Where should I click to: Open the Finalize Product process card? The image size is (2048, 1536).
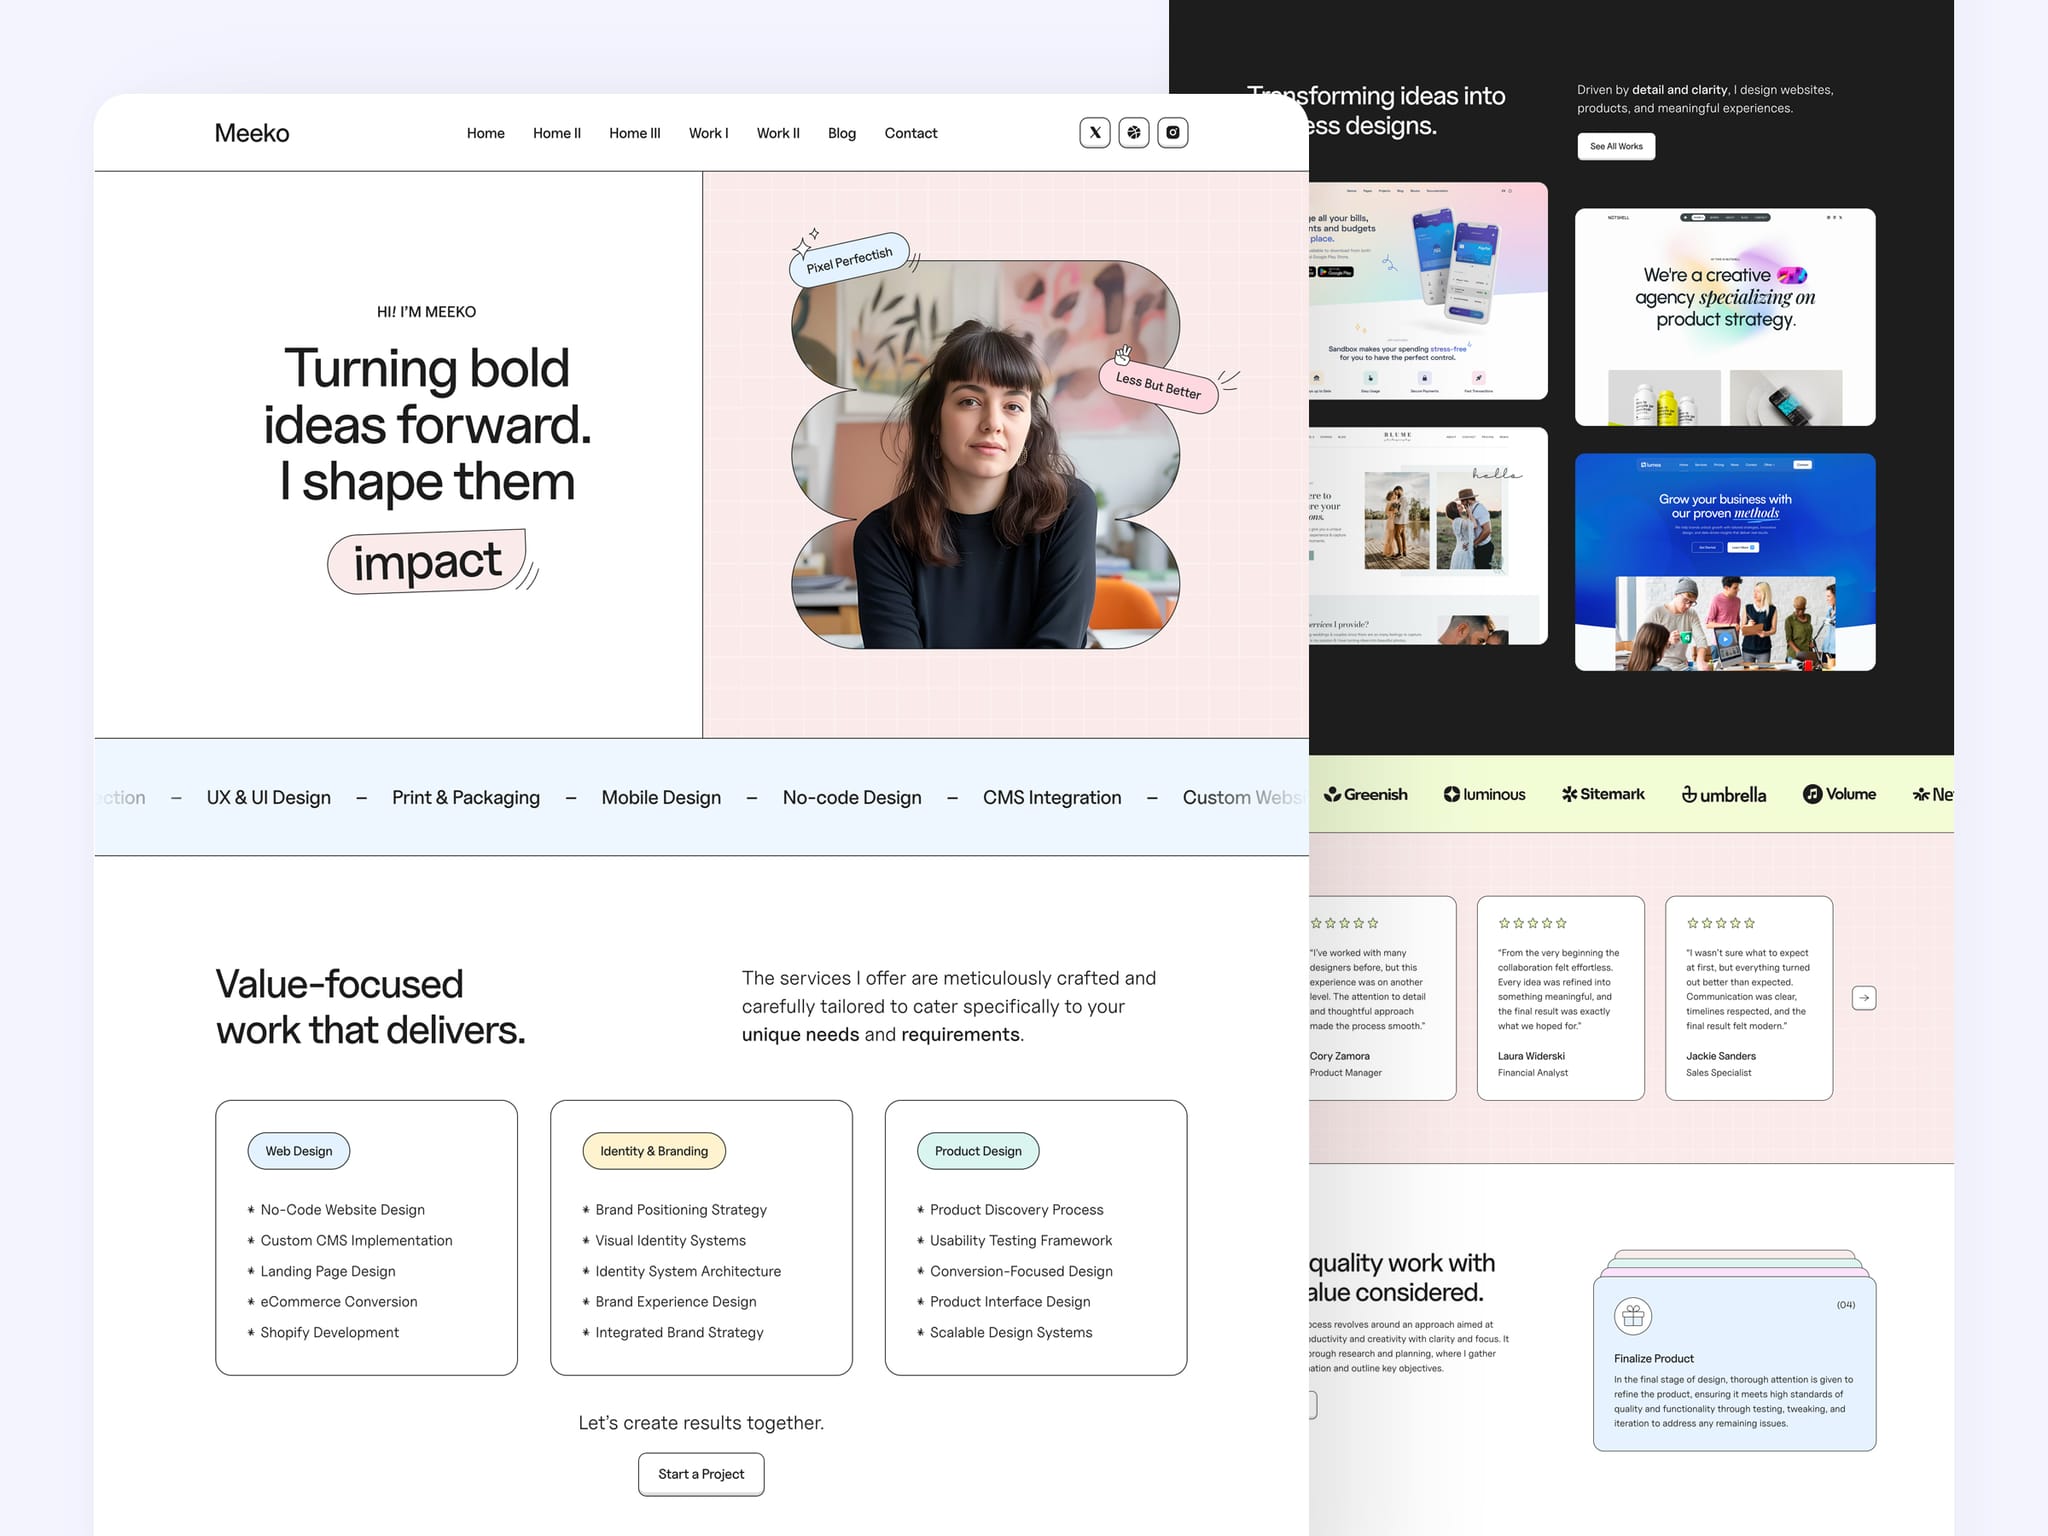1734,1363
